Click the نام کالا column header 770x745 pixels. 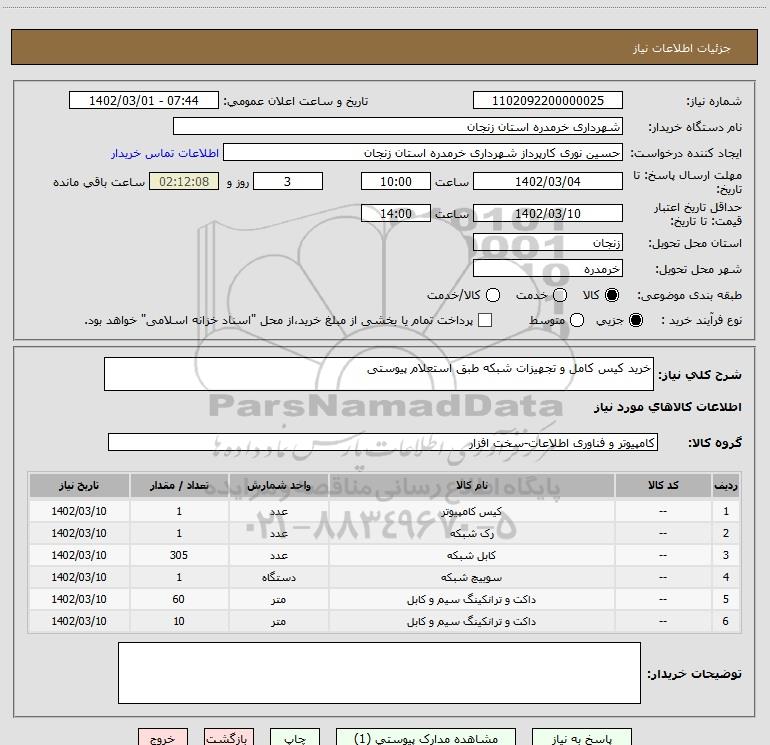pos(471,485)
